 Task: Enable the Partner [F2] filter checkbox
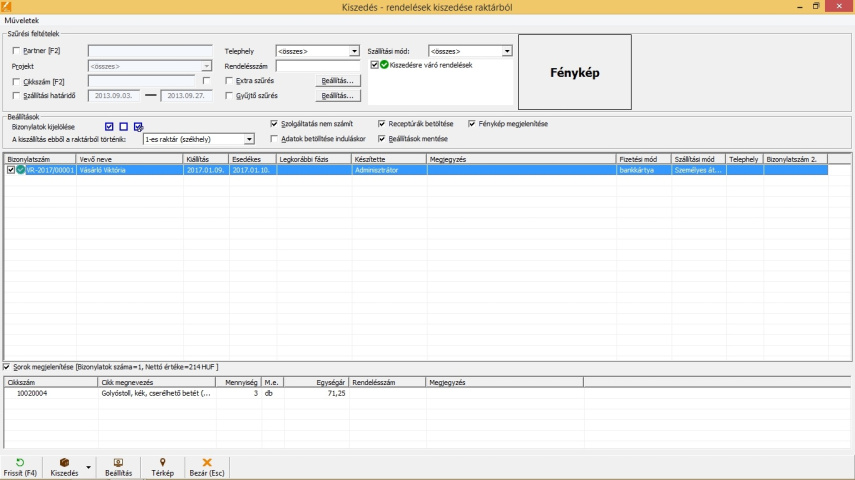[x=16, y=50]
